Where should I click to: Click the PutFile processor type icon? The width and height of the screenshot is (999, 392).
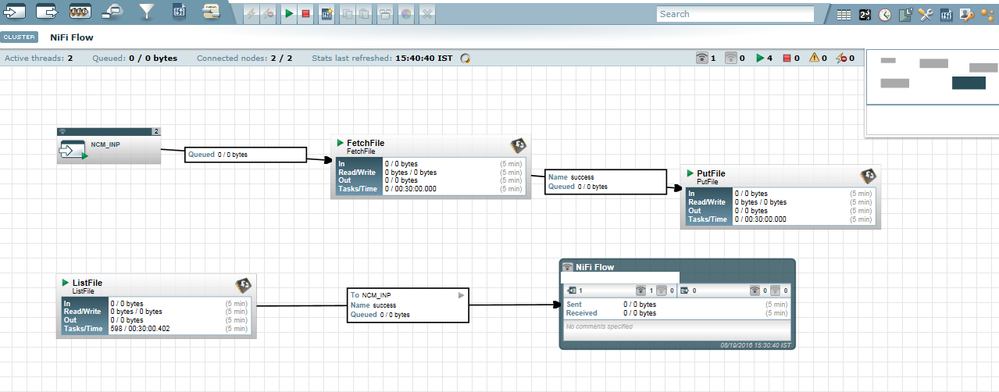click(x=868, y=177)
